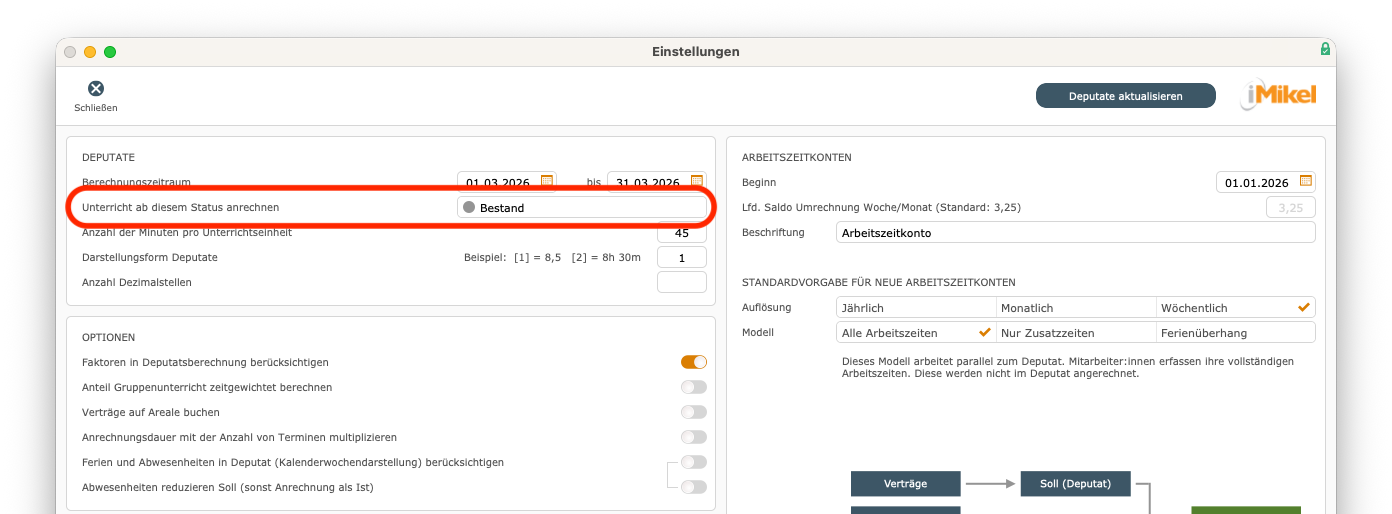Click the Anzahl Dezimalstellen field
Image resolution: width=1392 pixels, height=514 pixels.
(x=682, y=282)
